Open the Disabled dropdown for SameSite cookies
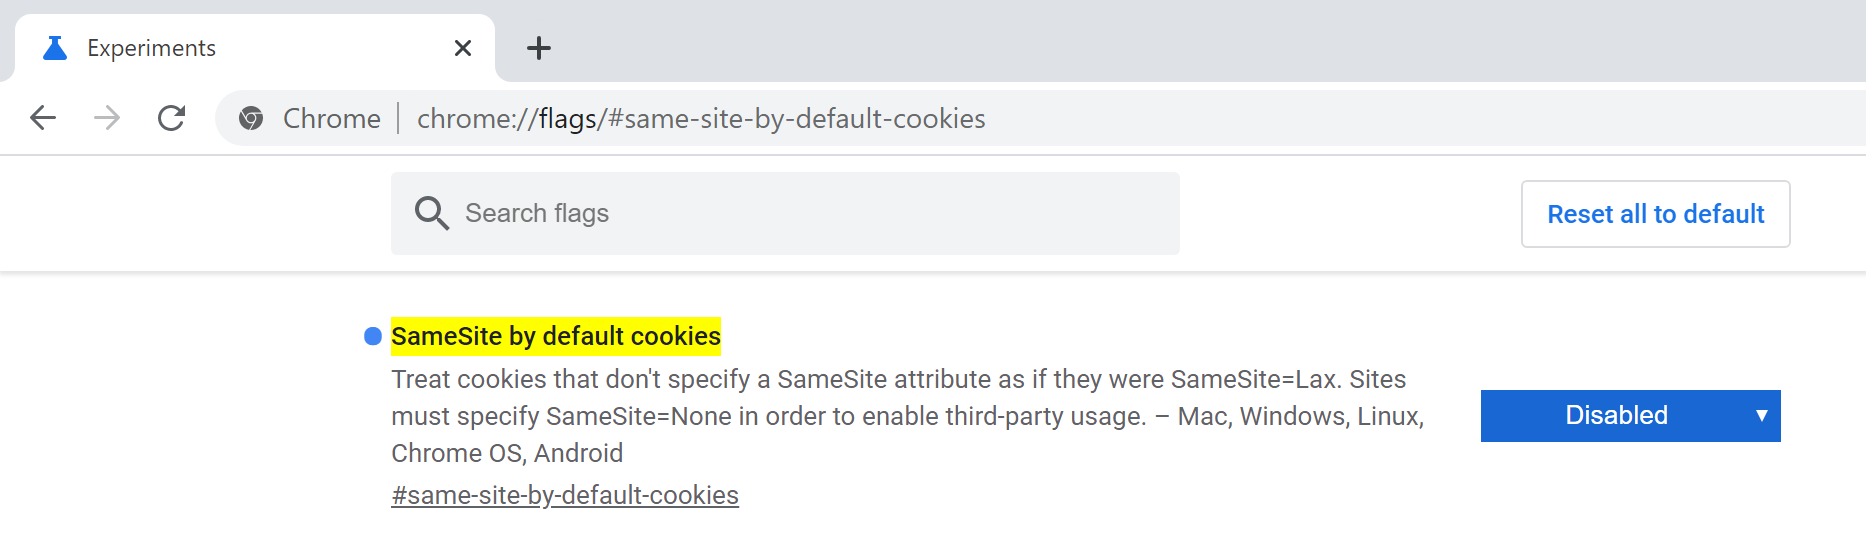 [1616, 415]
